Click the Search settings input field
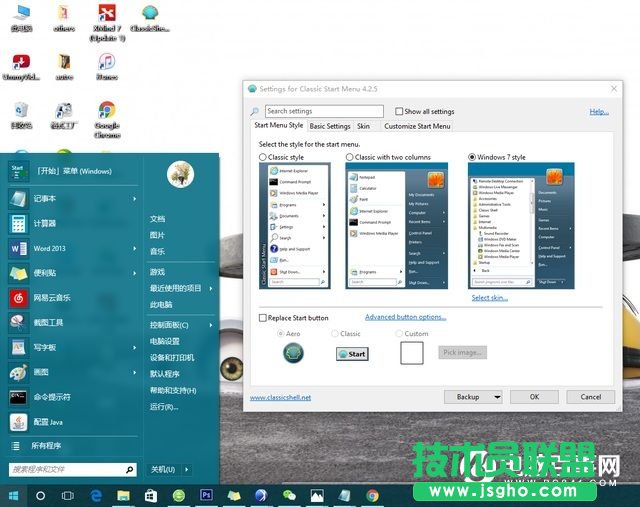 pos(324,111)
